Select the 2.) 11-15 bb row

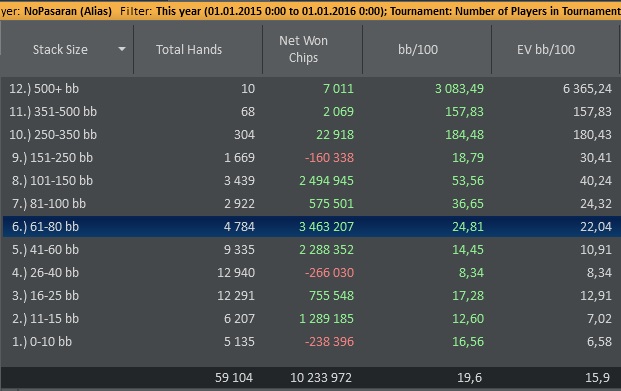click(312, 318)
